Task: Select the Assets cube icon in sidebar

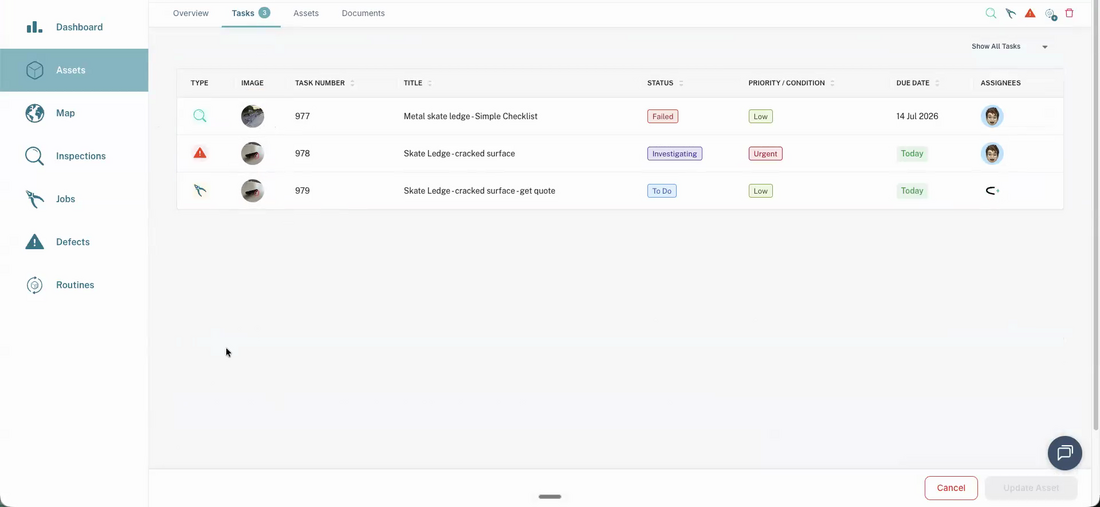Action: tap(34, 70)
